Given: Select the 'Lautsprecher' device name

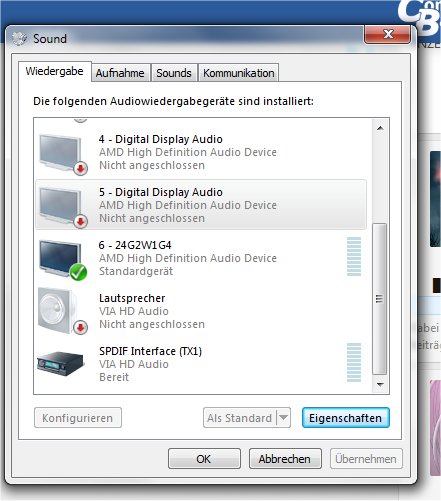Looking at the screenshot, I should [x=132, y=298].
